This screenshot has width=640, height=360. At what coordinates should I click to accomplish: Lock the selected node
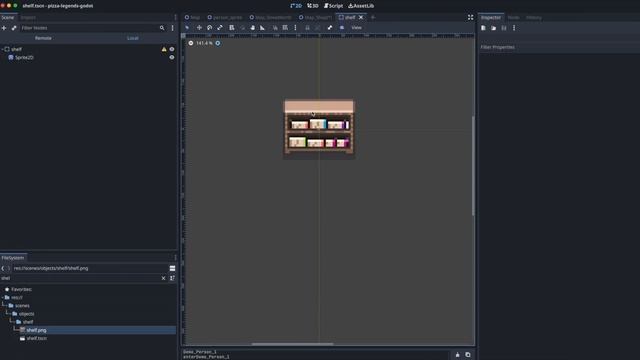307,28
